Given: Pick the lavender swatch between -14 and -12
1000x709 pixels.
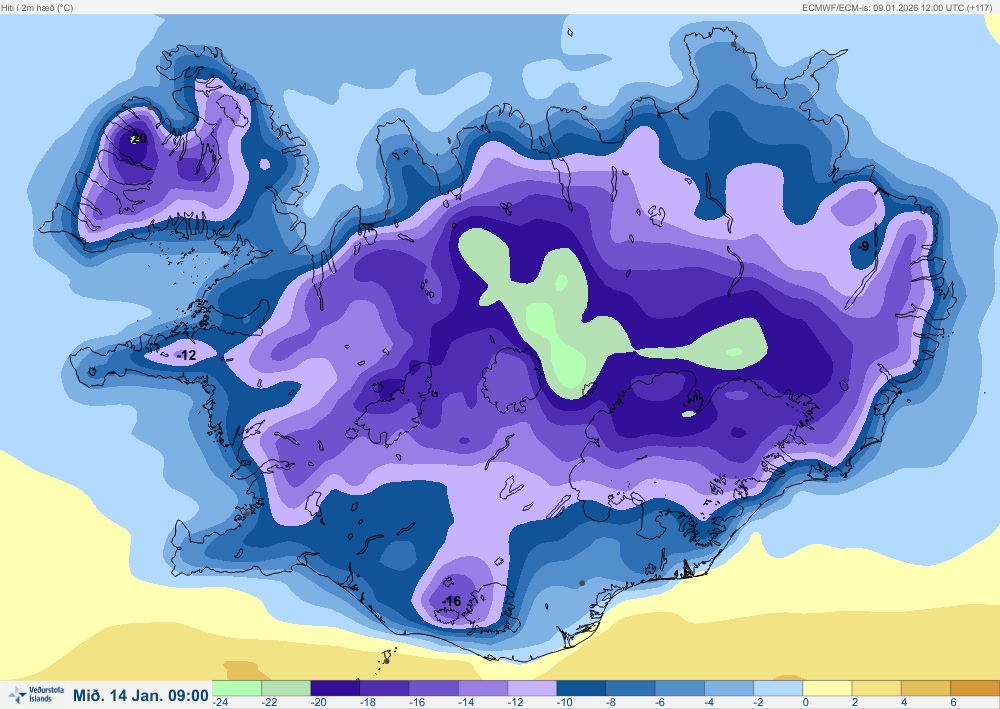Looking at the screenshot, I should 483,688.
